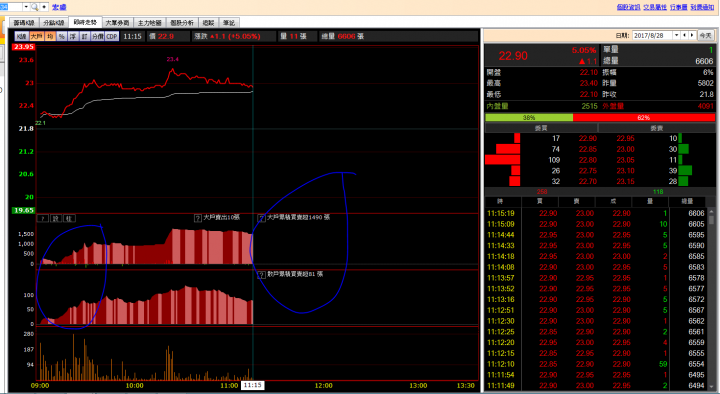
Task: Expand the date picker dropdown arrow
Action: click(676, 35)
